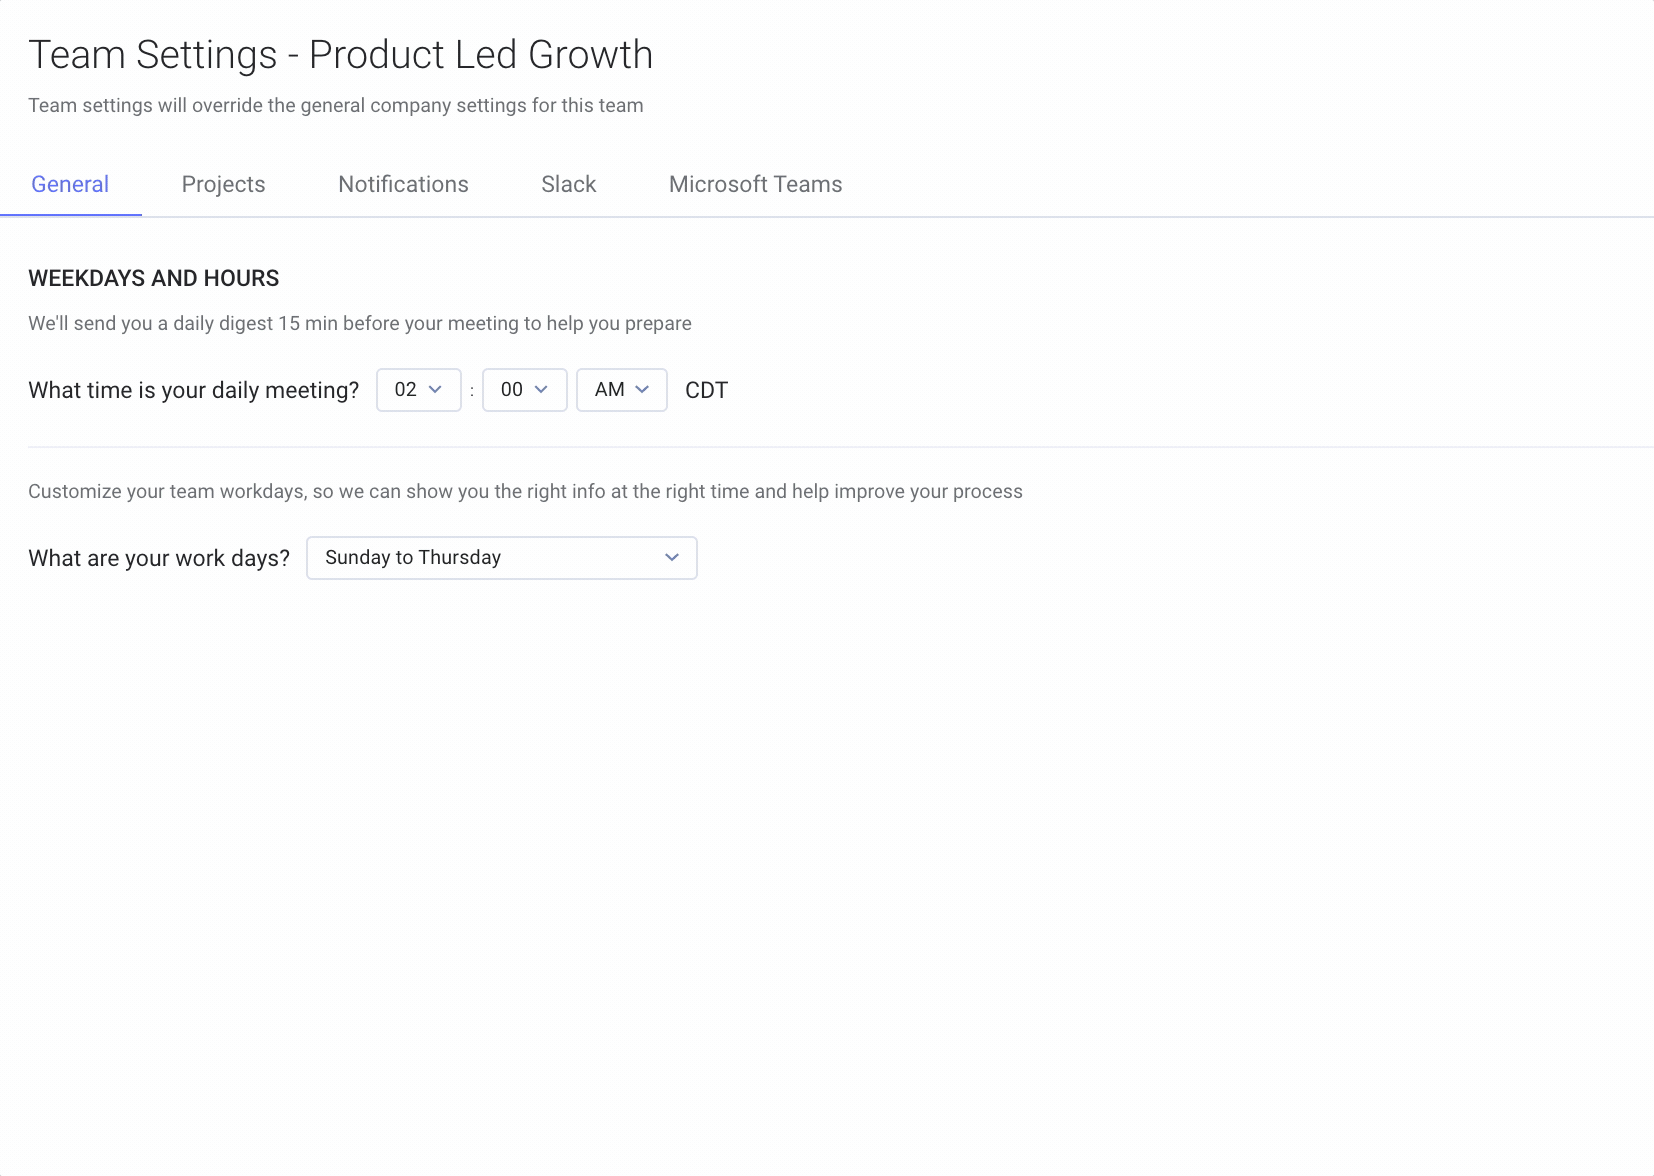This screenshot has width=1654, height=1176.
Task: Click 'What time is your daily meeting?' label
Action: click(x=193, y=390)
